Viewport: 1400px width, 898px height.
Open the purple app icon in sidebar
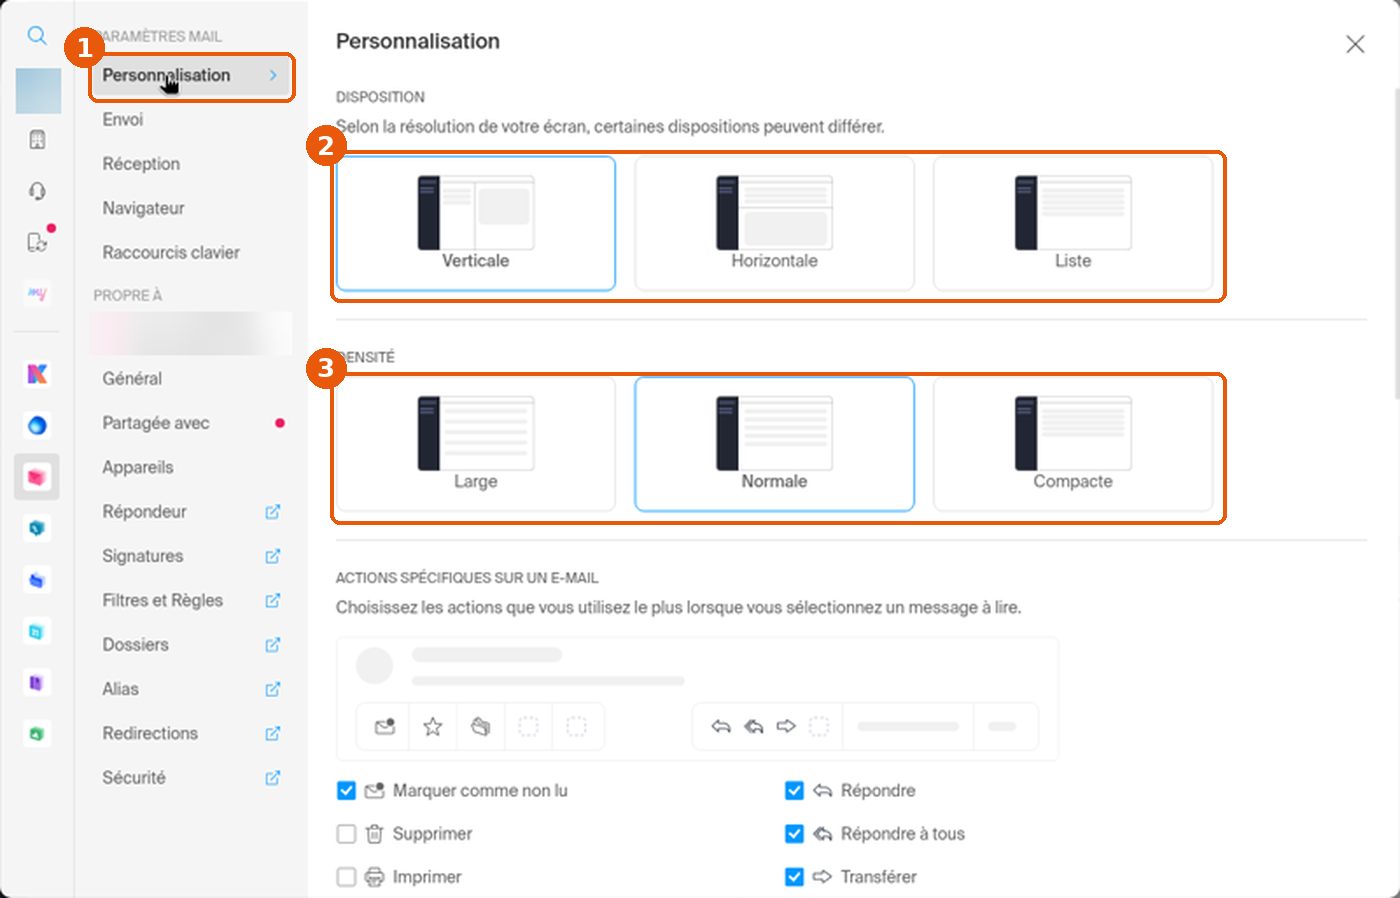point(37,683)
